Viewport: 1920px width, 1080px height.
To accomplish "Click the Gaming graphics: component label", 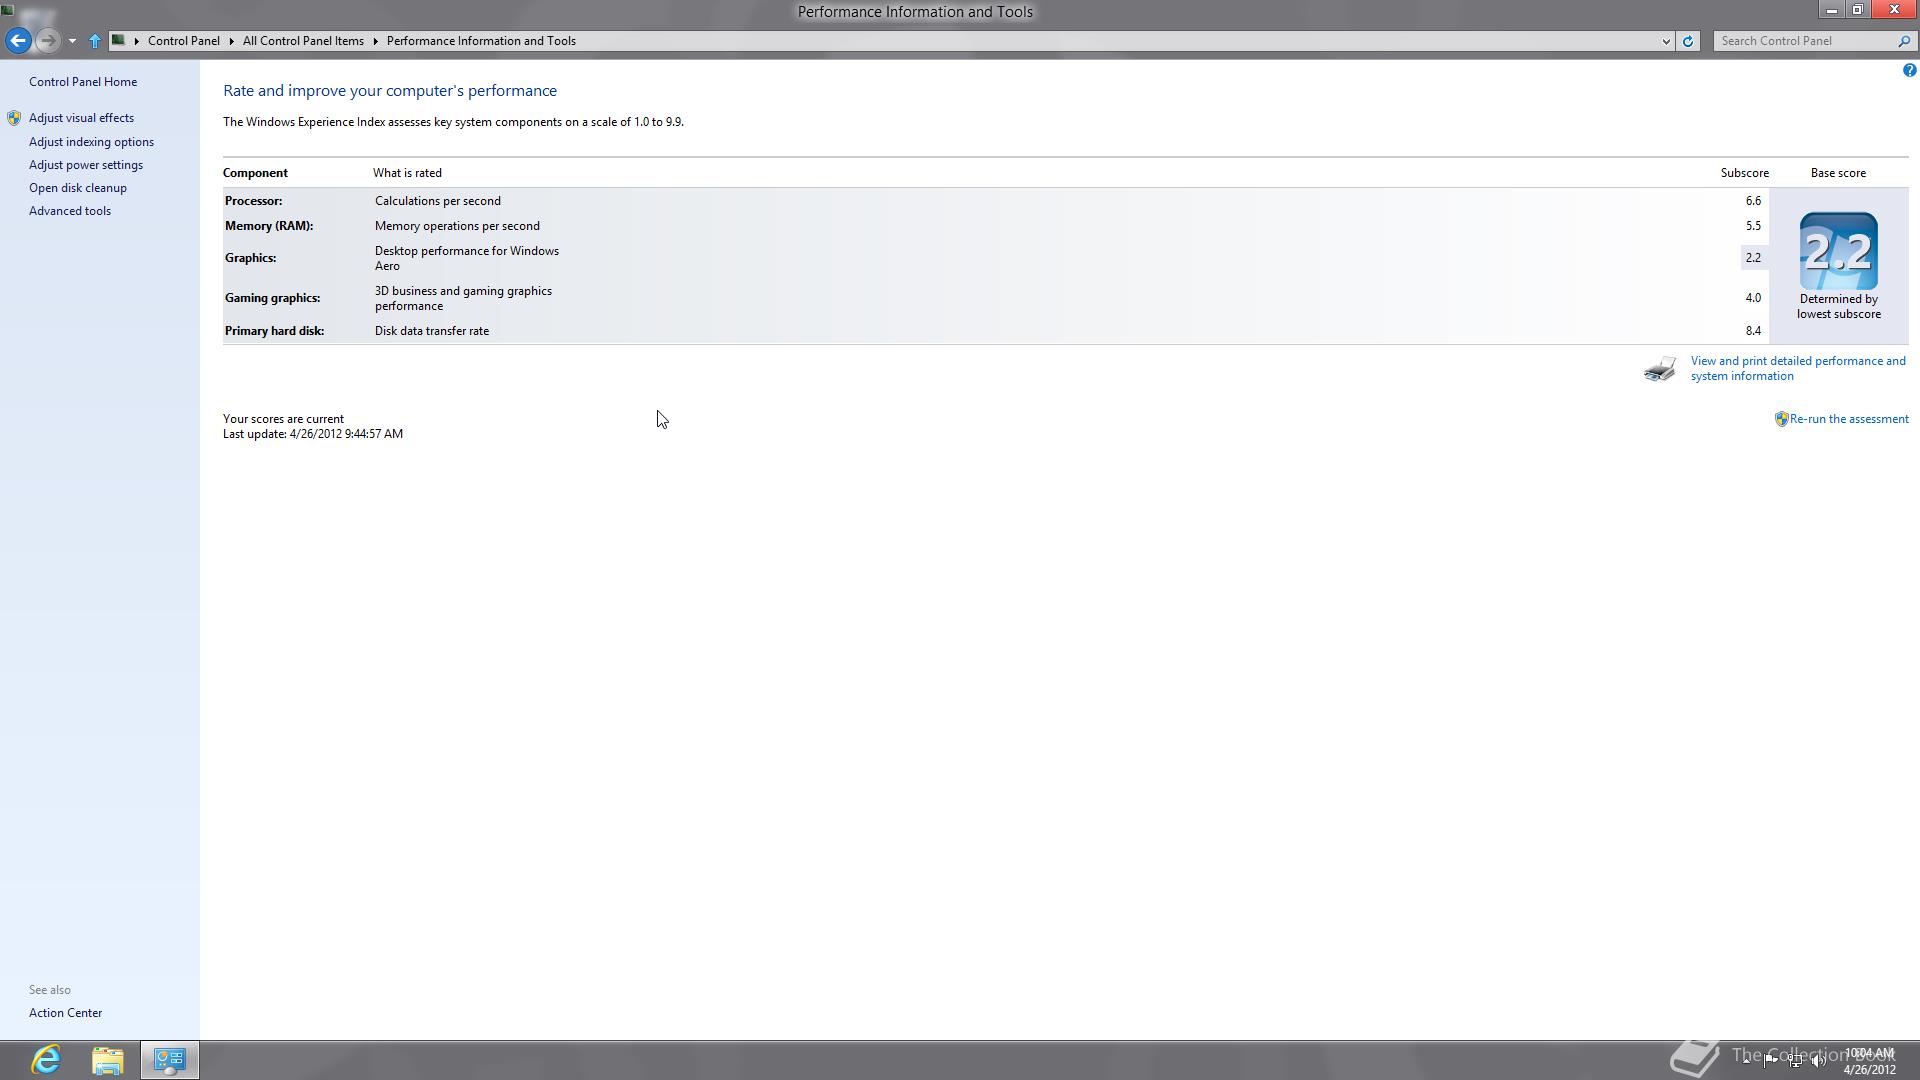I will tap(273, 298).
